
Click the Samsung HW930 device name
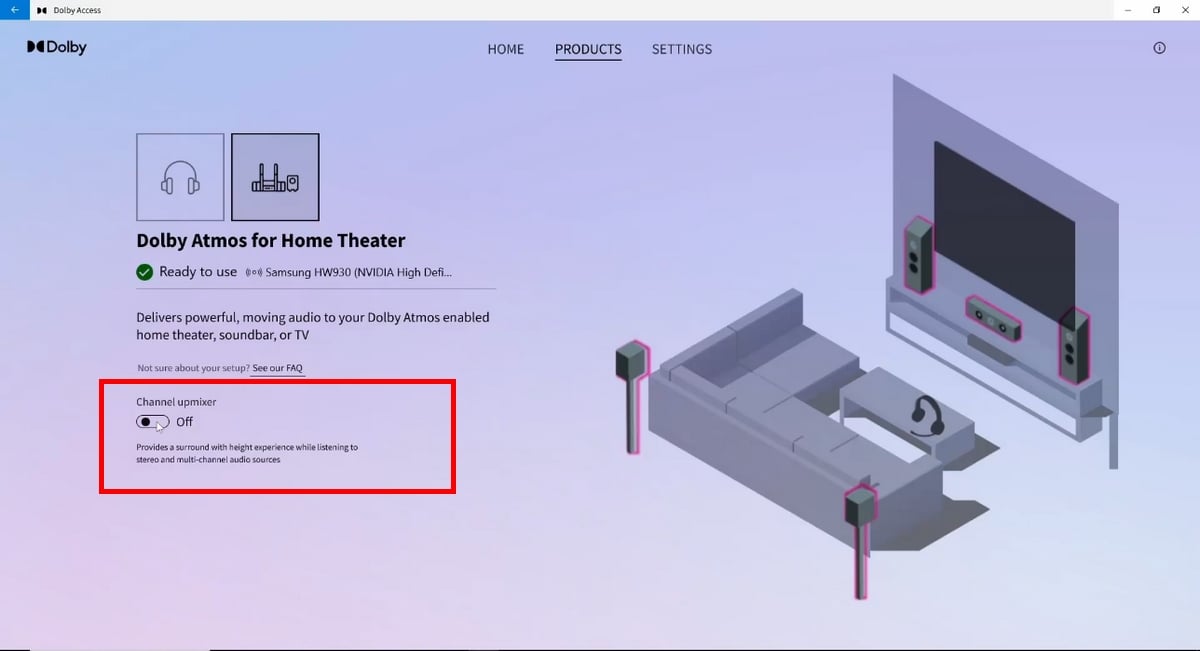pyautogui.click(x=358, y=272)
